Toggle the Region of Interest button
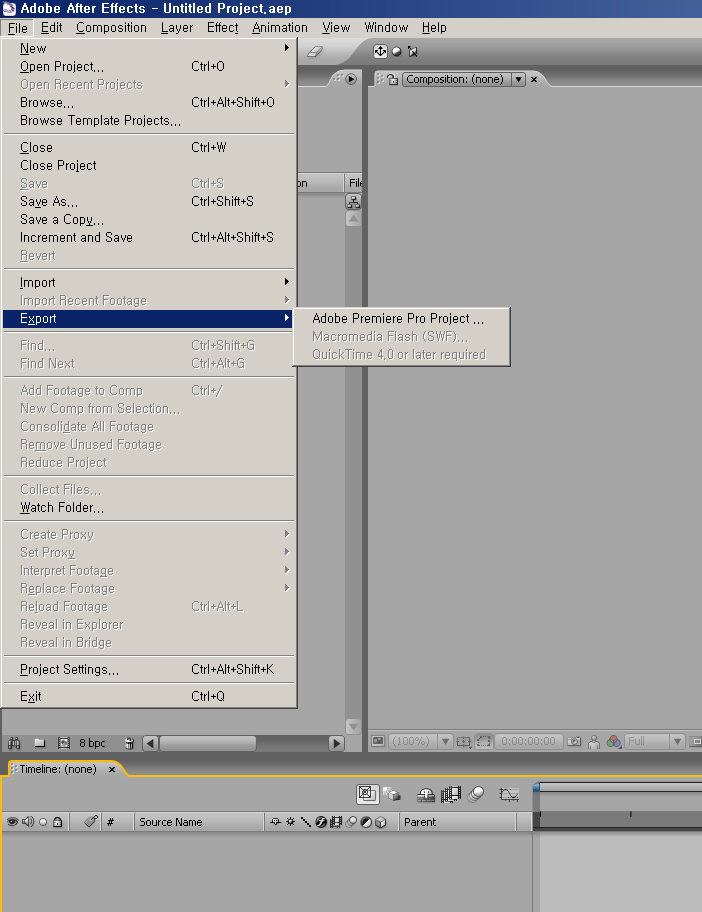The image size is (702, 912). [x=483, y=742]
